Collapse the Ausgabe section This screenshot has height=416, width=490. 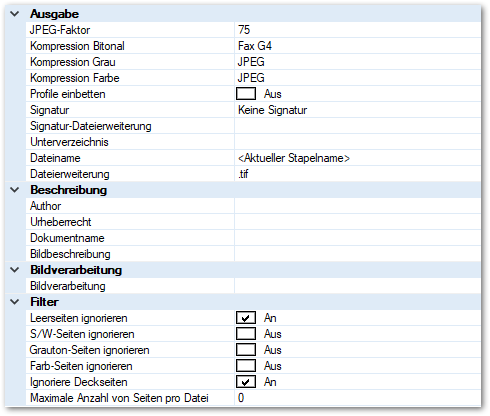click(15, 14)
